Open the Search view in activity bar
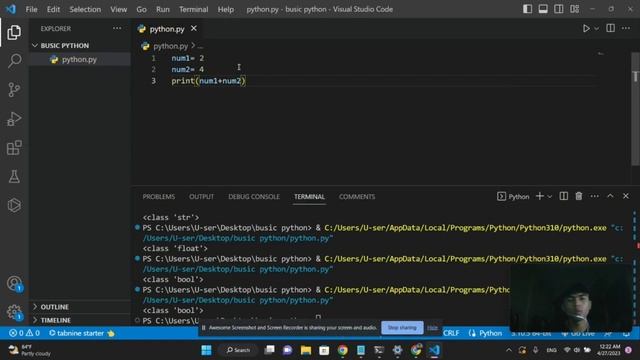This screenshot has width=640, height=360. pos(14,61)
